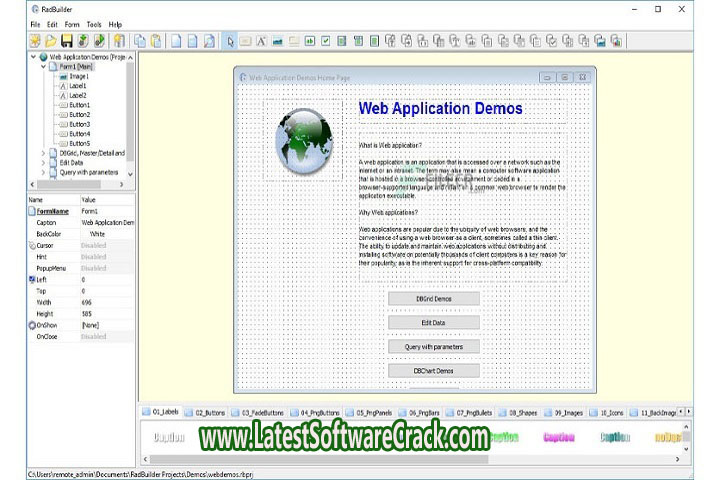The width and height of the screenshot is (720, 480).
Task: Click the globe image on the form
Action: click(x=304, y=141)
